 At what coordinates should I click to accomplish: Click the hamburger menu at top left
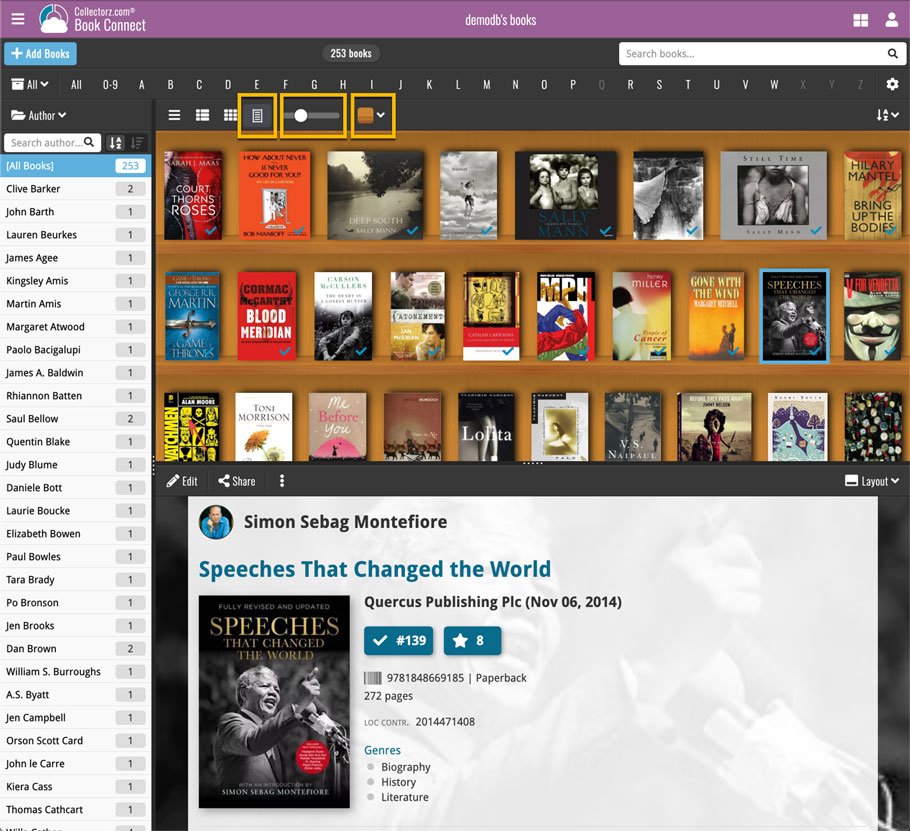click(x=17, y=17)
